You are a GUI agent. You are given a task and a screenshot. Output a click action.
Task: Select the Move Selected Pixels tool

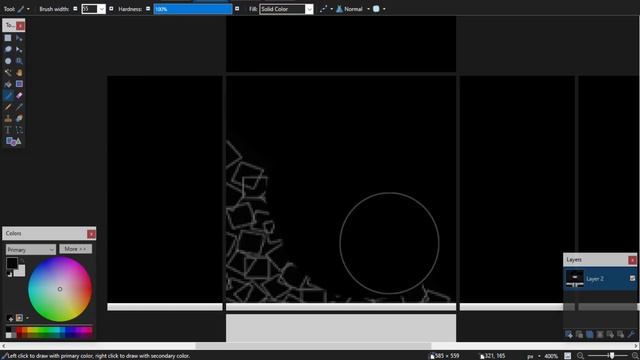coord(19,38)
